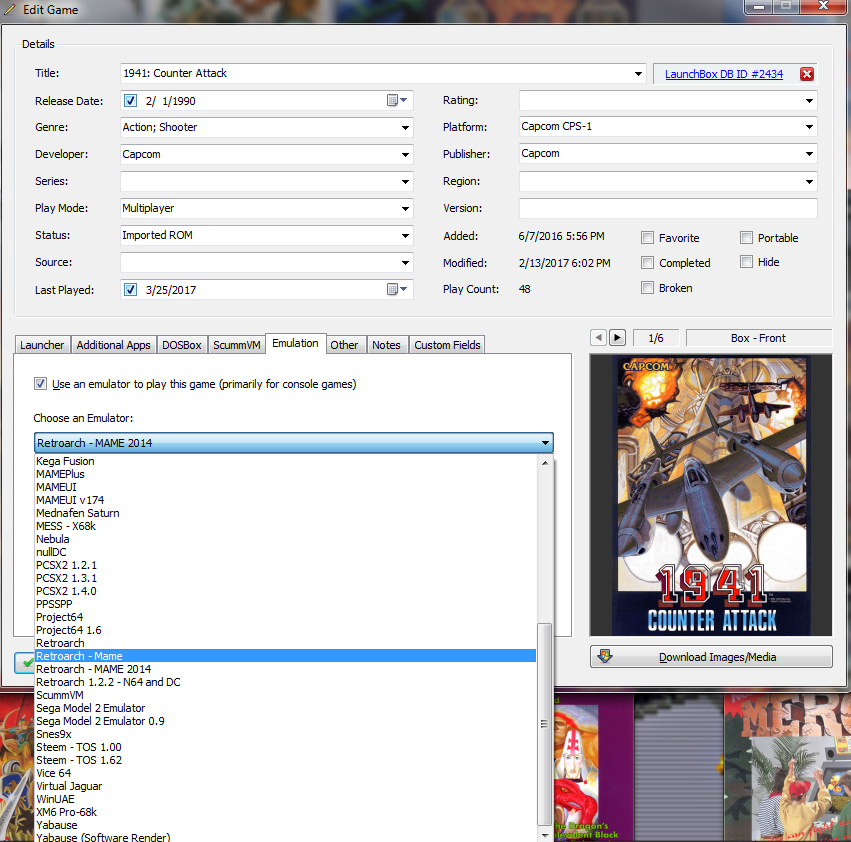Screen dimensions: 851x842
Task: Switch to the Launcher tab
Action: click(42, 345)
